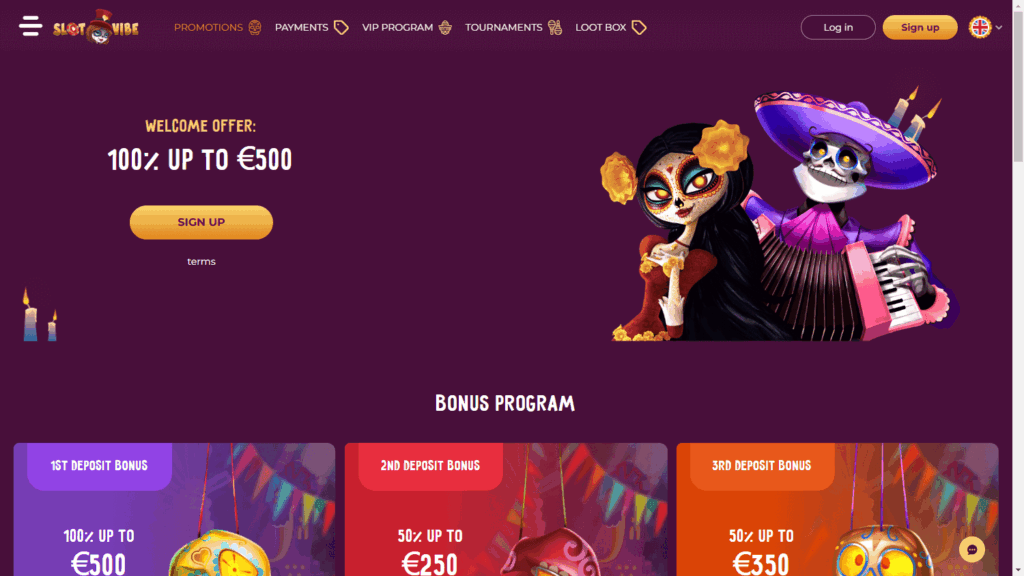Go to the Payments menu item
Viewport: 1024px width, 576px height.
point(301,27)
